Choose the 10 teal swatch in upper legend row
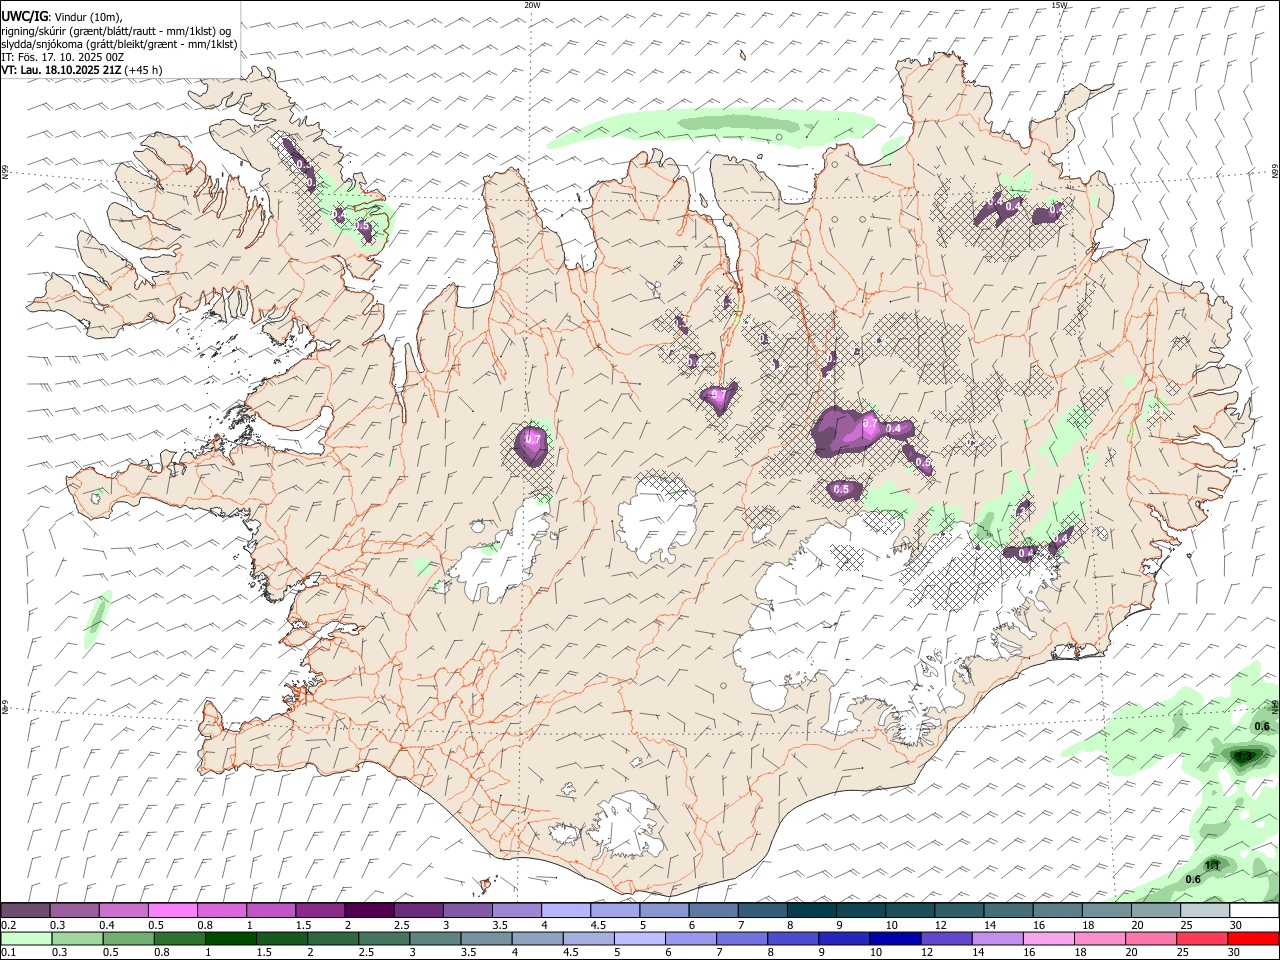The height and width of the screenshot is (960, 1280). pyautogui.click(x=910, y=911)
